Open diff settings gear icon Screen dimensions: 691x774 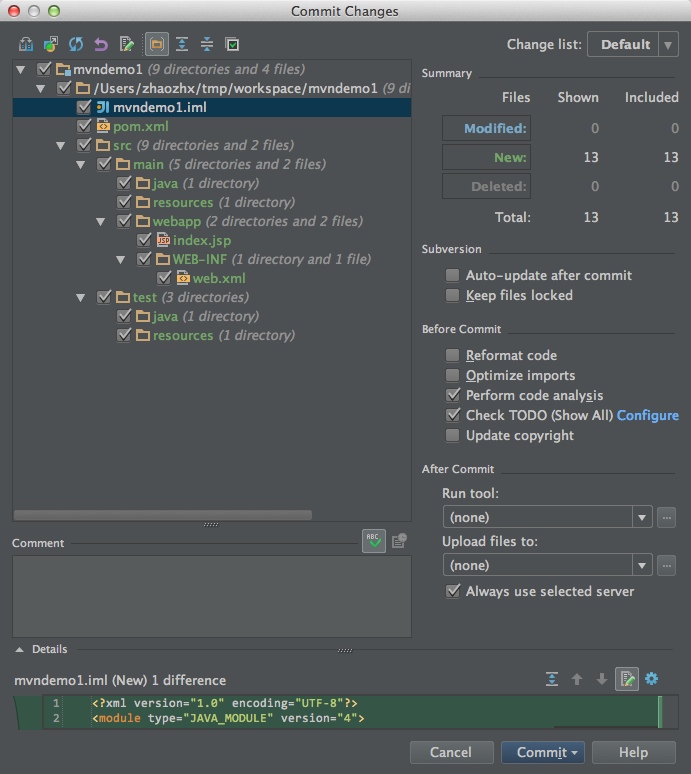652,679
